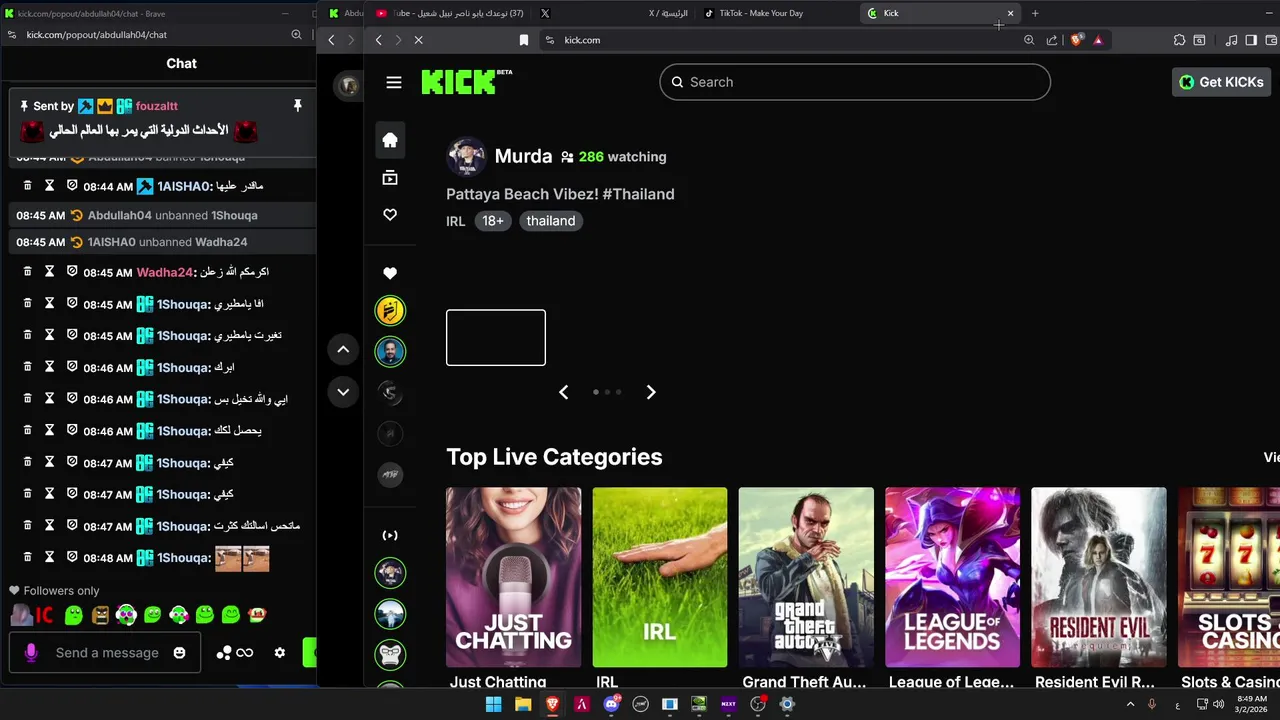Screen dimensions: 1280x720
Task: Open a new browser tab
Action: [1035, 13]
